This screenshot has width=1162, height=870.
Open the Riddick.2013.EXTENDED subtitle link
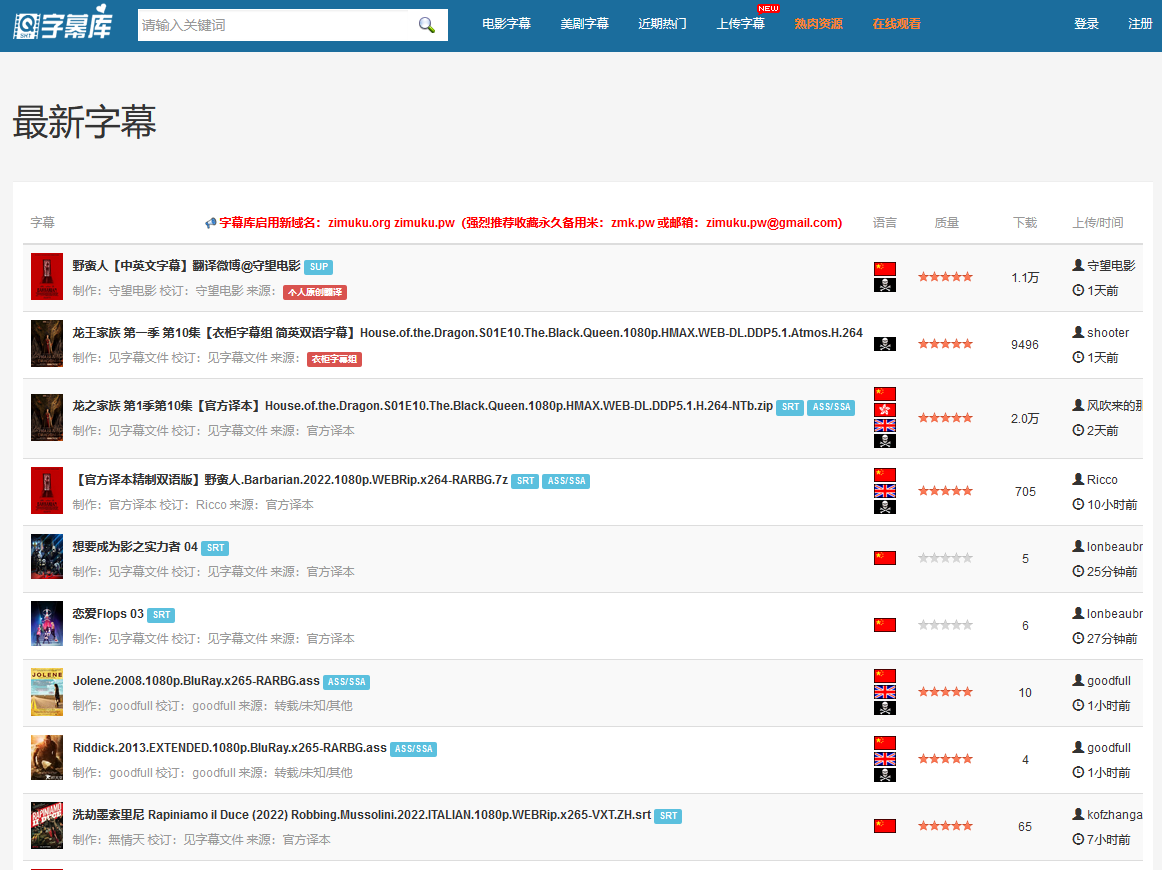pos(230,748)
